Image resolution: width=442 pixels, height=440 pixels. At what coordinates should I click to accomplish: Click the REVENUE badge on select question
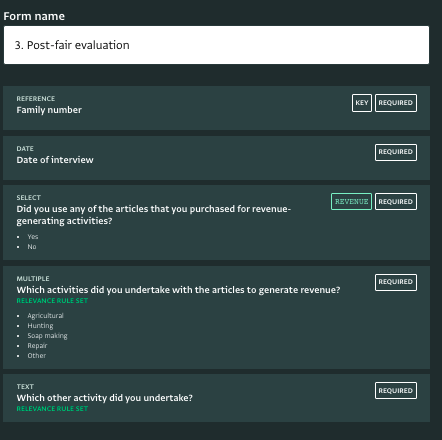tap(351, 202)
